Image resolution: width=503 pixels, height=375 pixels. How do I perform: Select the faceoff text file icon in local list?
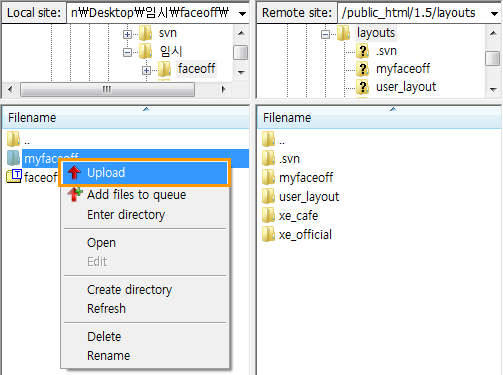pyautogui.click(x=14, y=176)
